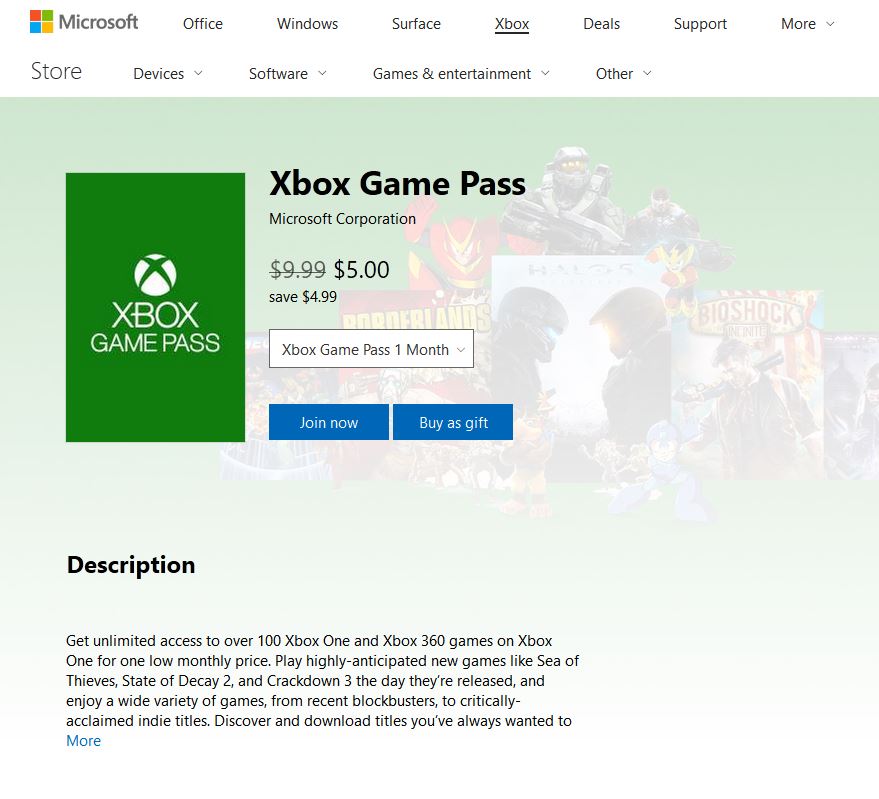Click the Buy as gift button

(453, 422)
